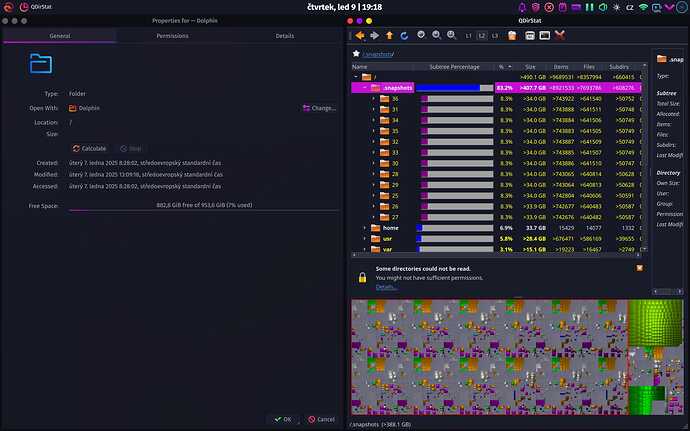This screenshot has width=690, height=431.
Task: Expand snapshot folder 34
Action: coord(374,120)
